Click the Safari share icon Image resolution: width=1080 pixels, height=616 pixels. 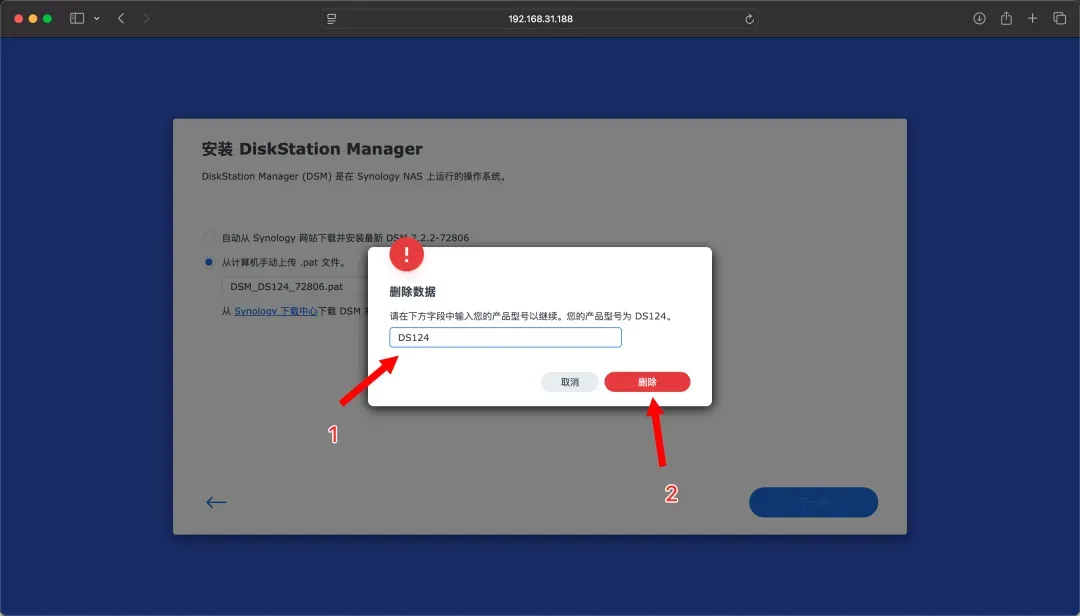[x=1006, y=19]
